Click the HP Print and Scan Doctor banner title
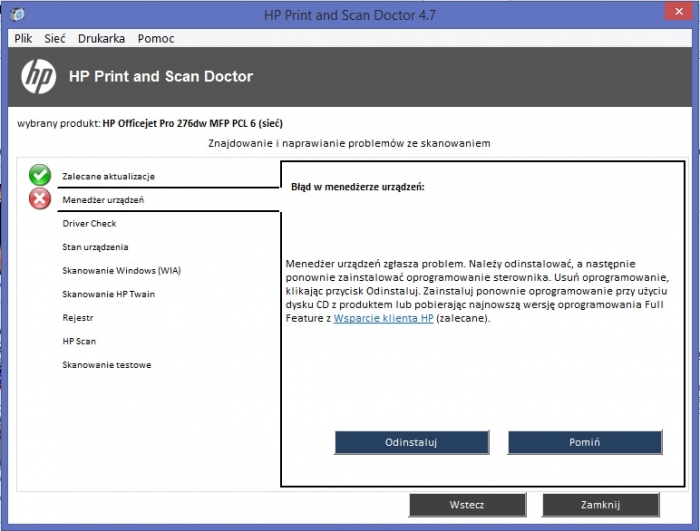Viewport: 700px width, 531px height. click(161, 76)
